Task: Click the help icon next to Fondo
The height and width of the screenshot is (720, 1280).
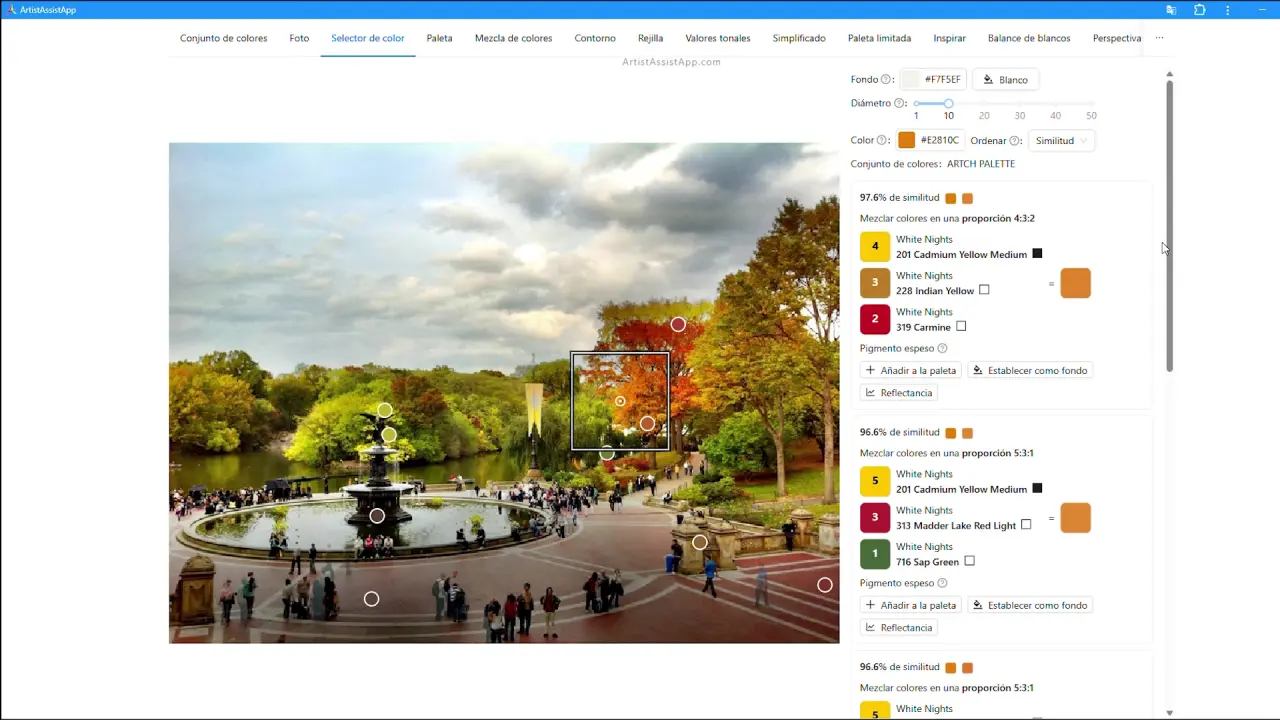Action: click(886, 80)
